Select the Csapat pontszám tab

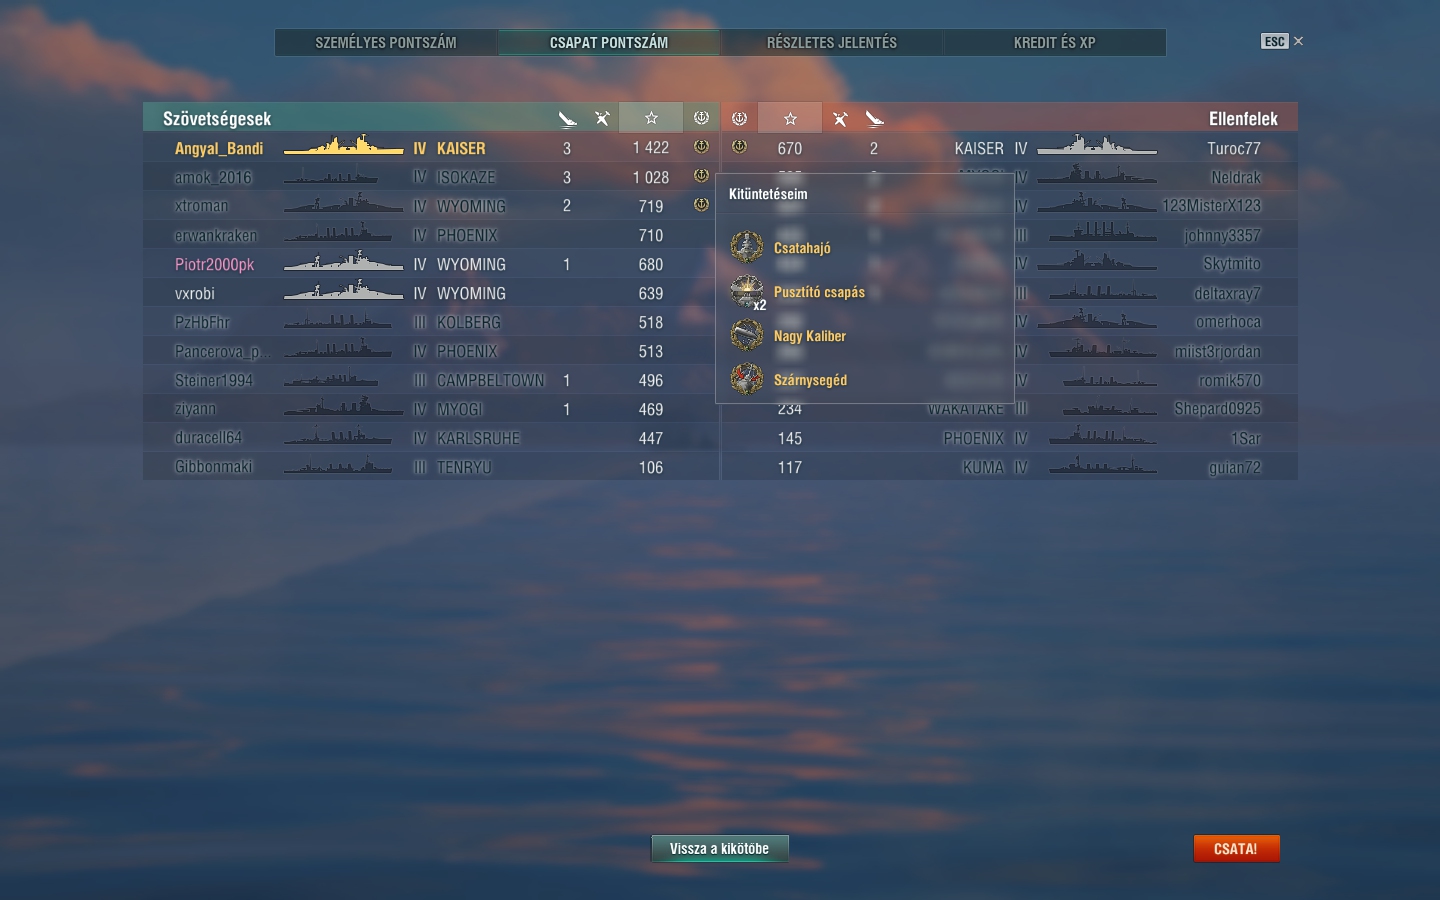click(609, 42)
